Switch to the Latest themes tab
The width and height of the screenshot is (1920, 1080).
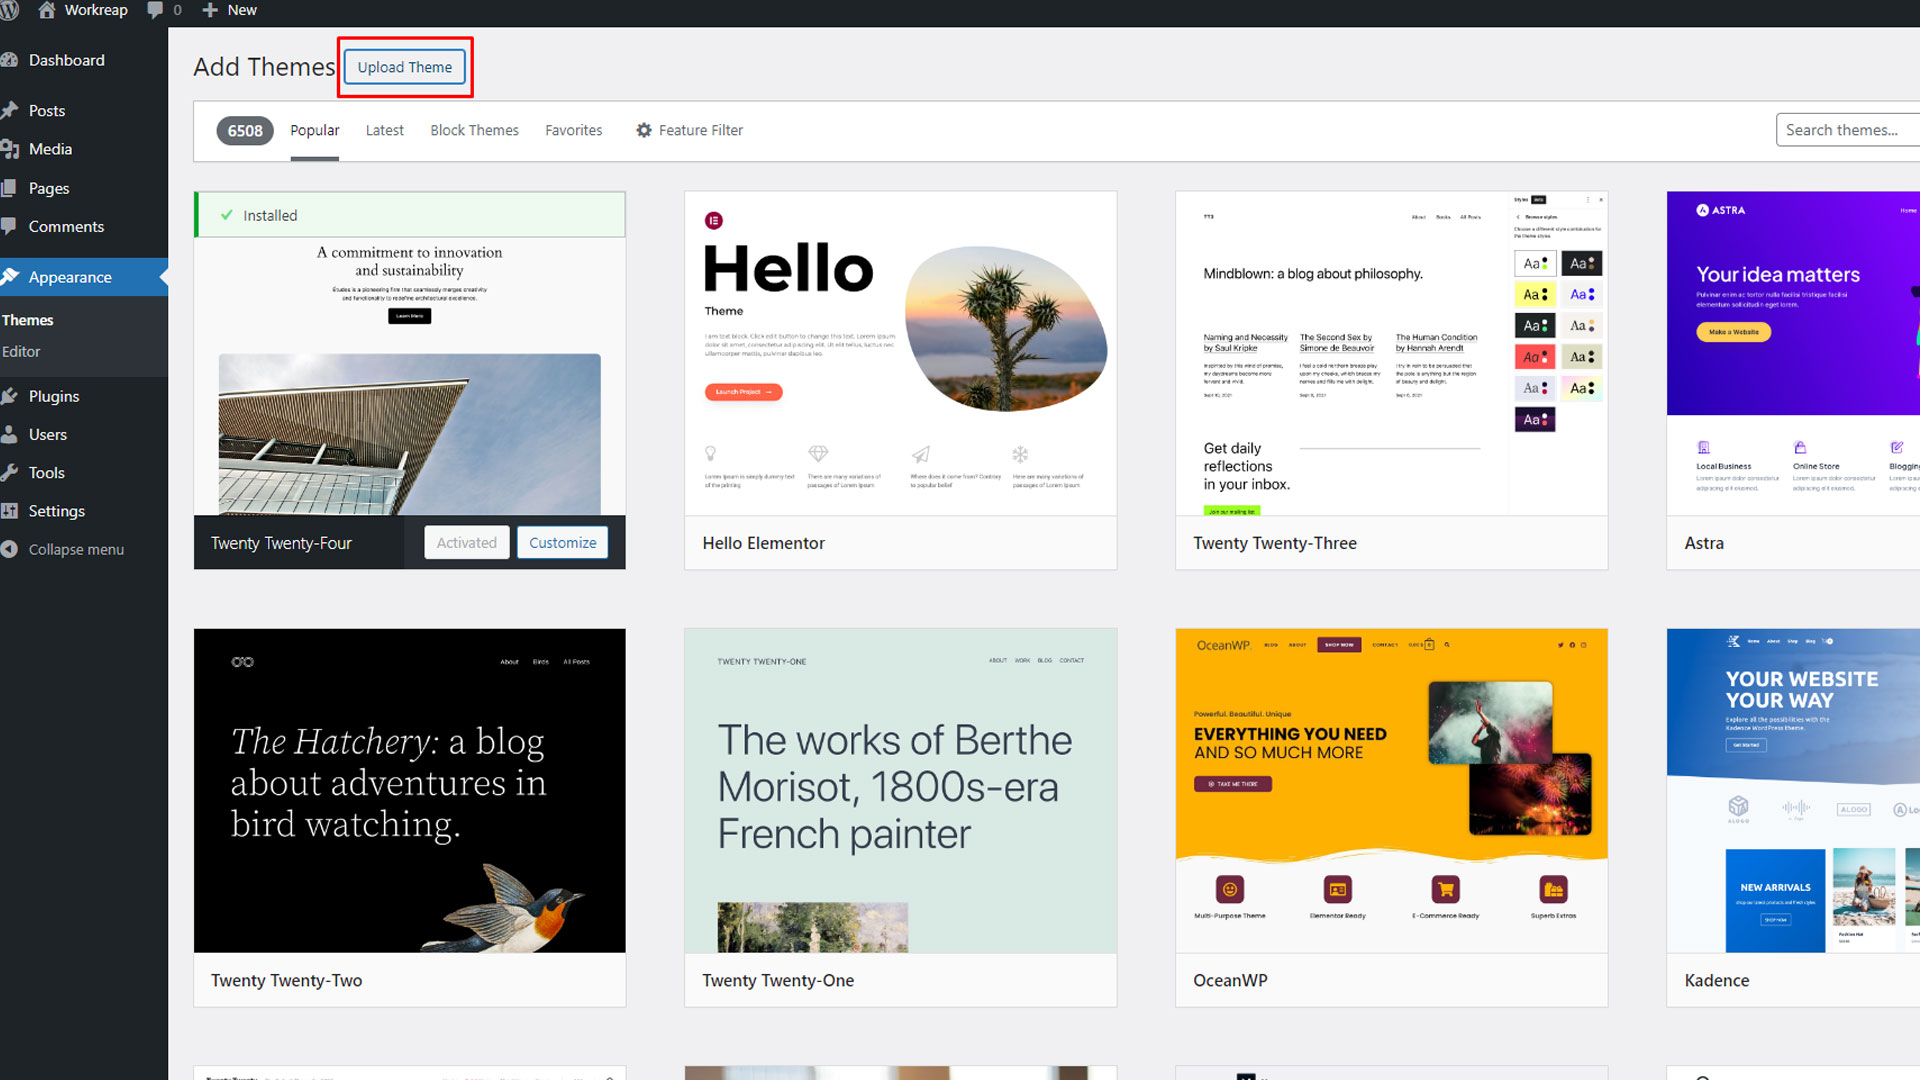click(384, 130)
